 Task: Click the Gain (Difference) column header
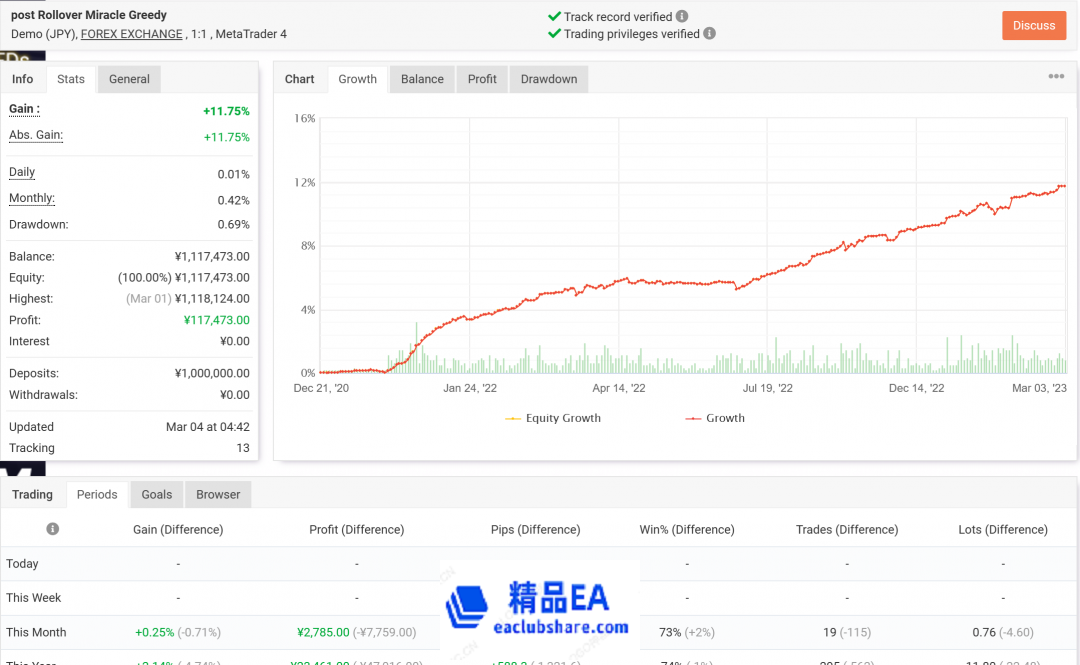[x=178, y=529]
